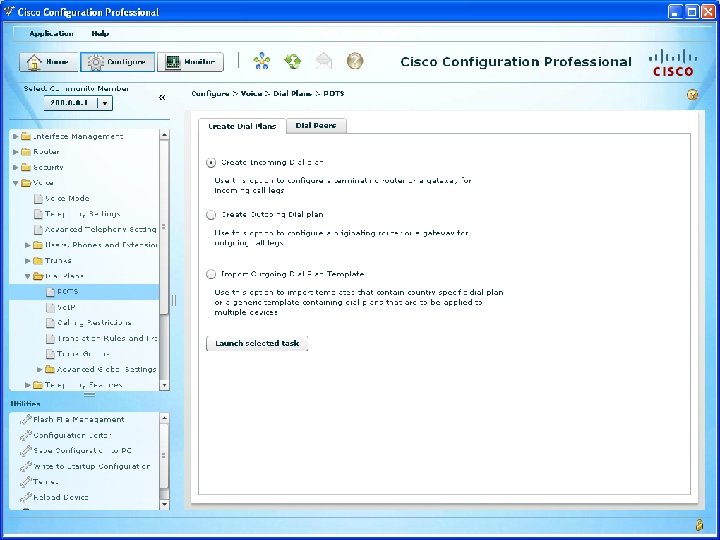This screenshot has height=540, width=720.
Task: Open the Help menu
Action: [x=100, y=34]
